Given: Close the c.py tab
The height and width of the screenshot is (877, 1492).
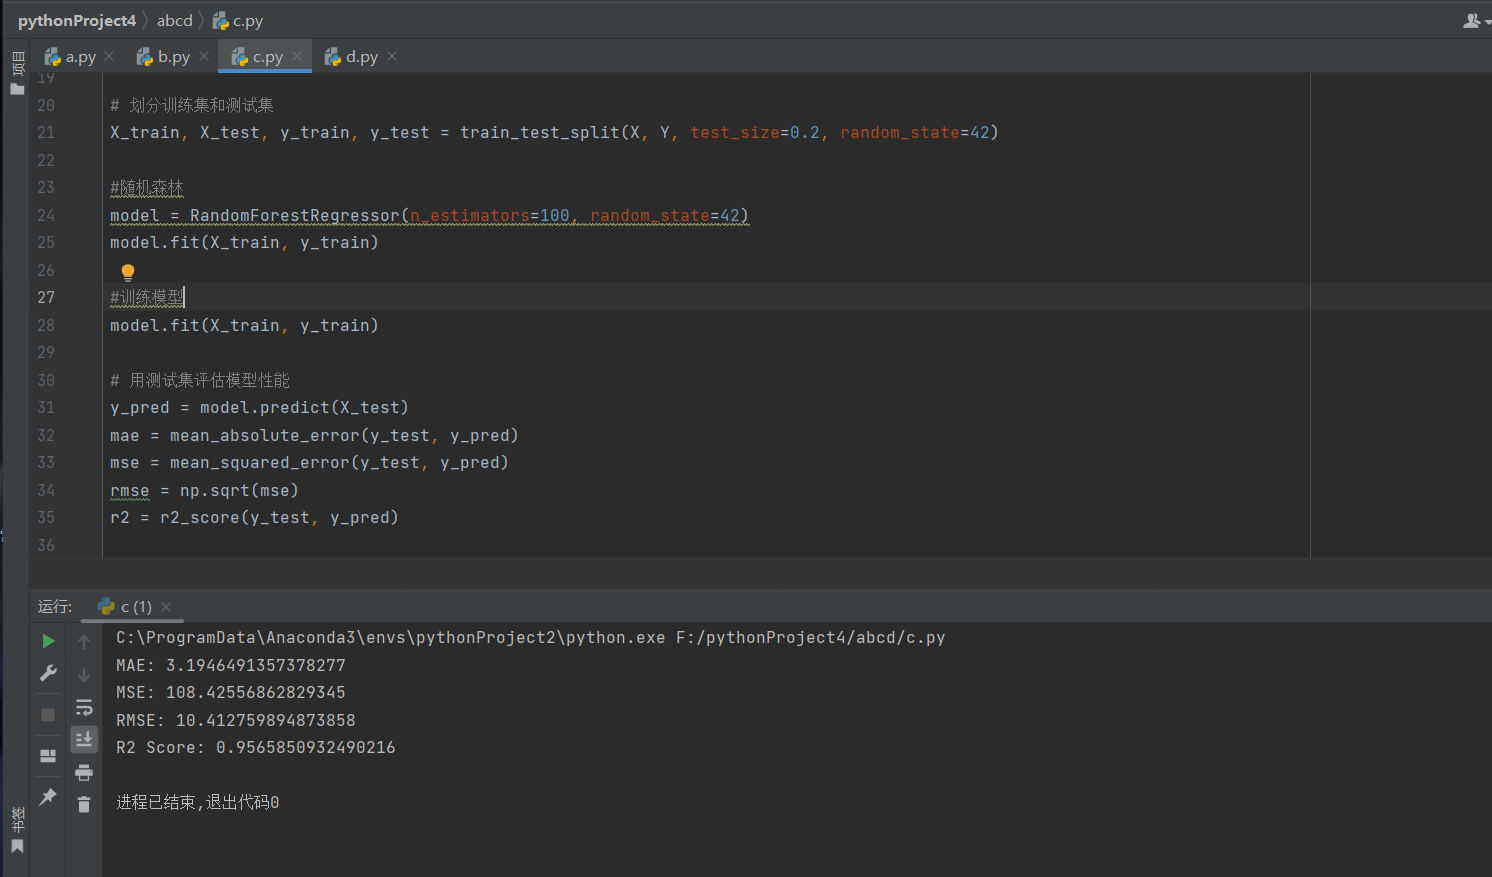Looking at the screenshot, I should pos(297,56).
